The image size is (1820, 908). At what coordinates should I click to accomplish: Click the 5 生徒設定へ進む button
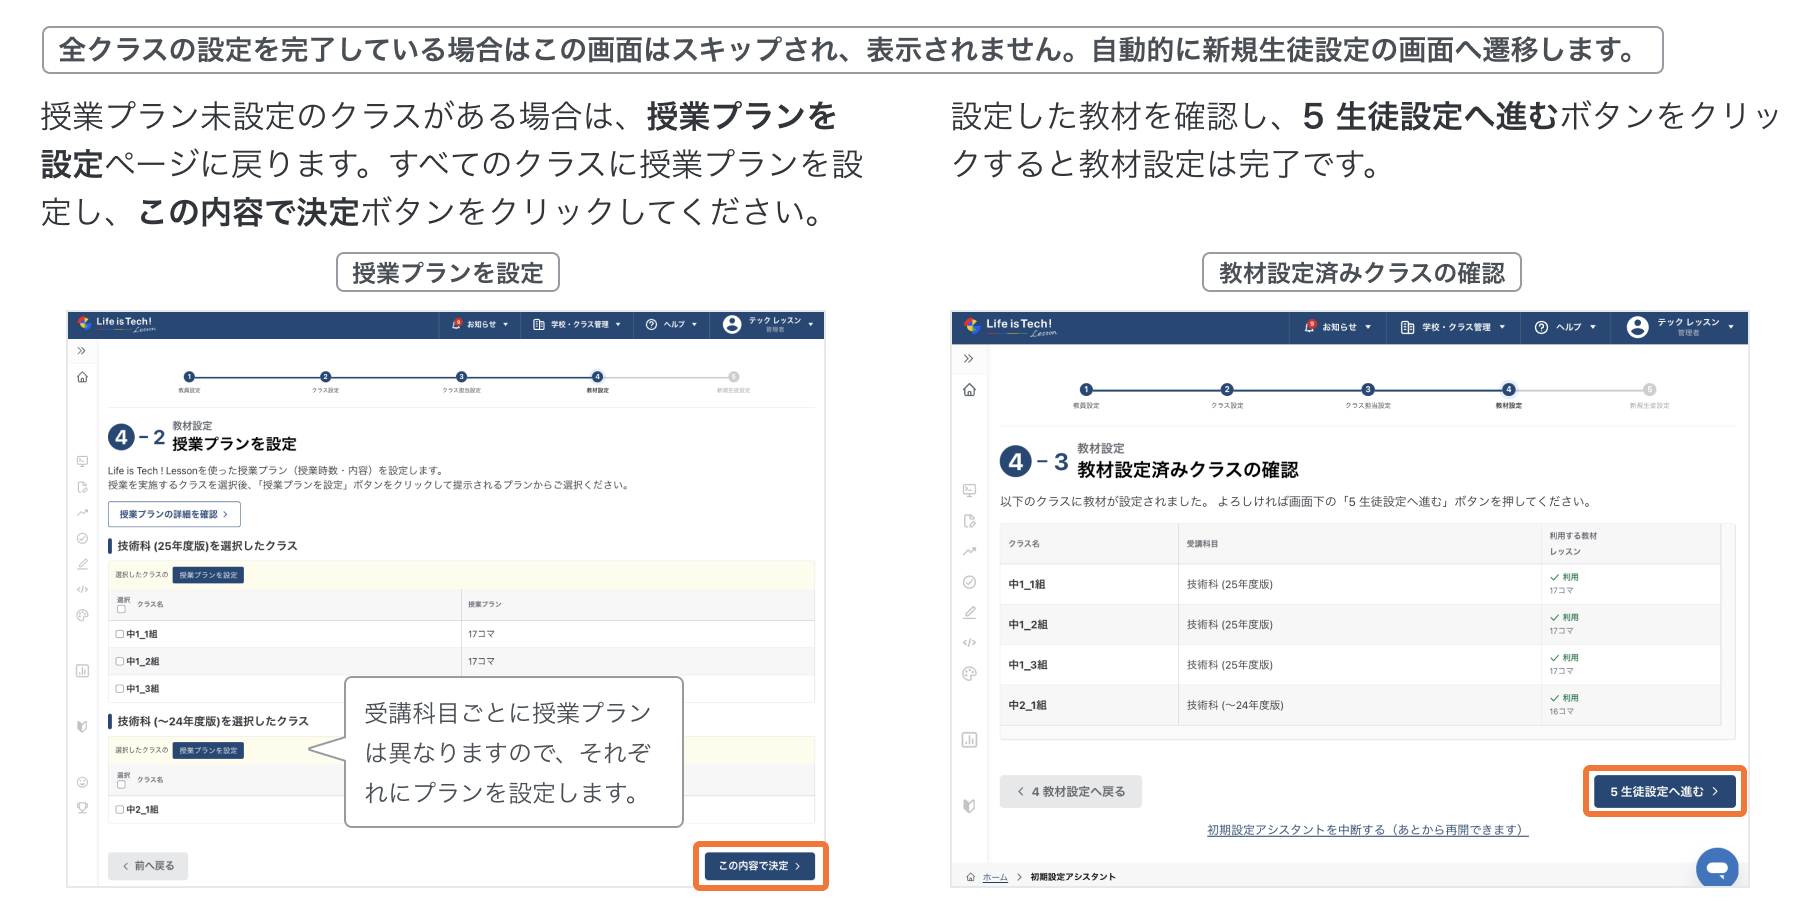1664,791
